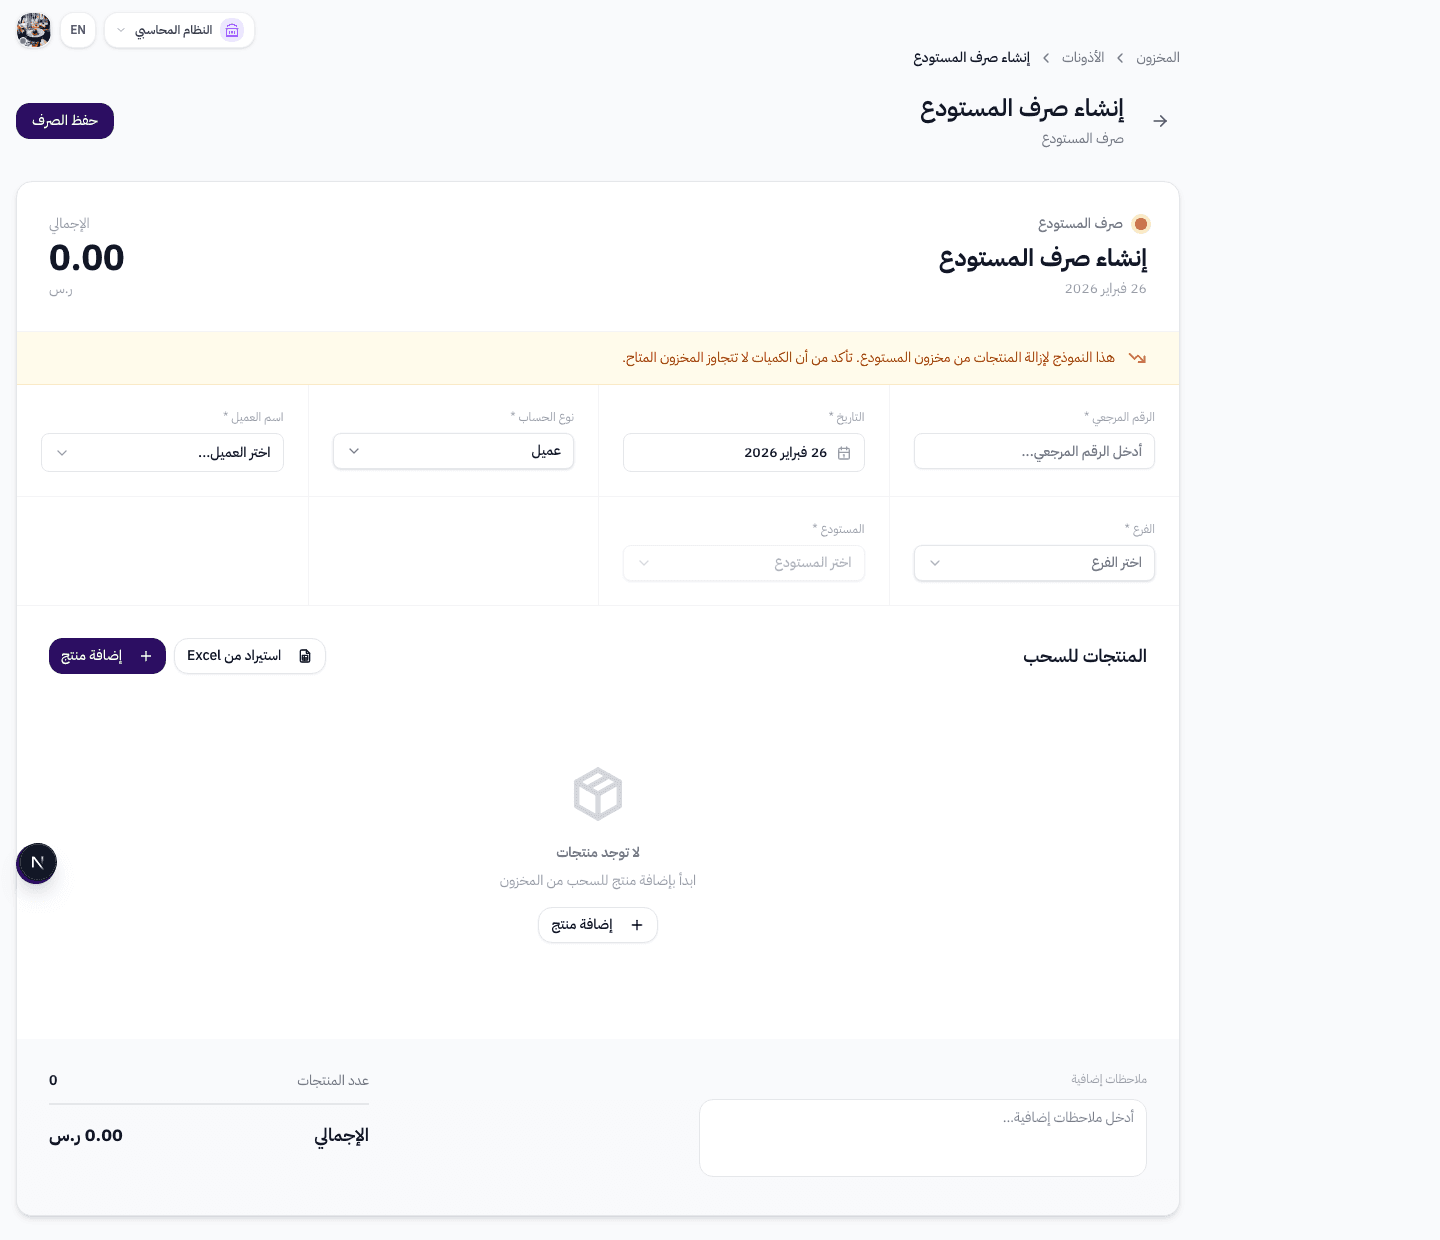
Task: Click the trending-down icon in the yellow warning banner
Action: [1137, 357]
